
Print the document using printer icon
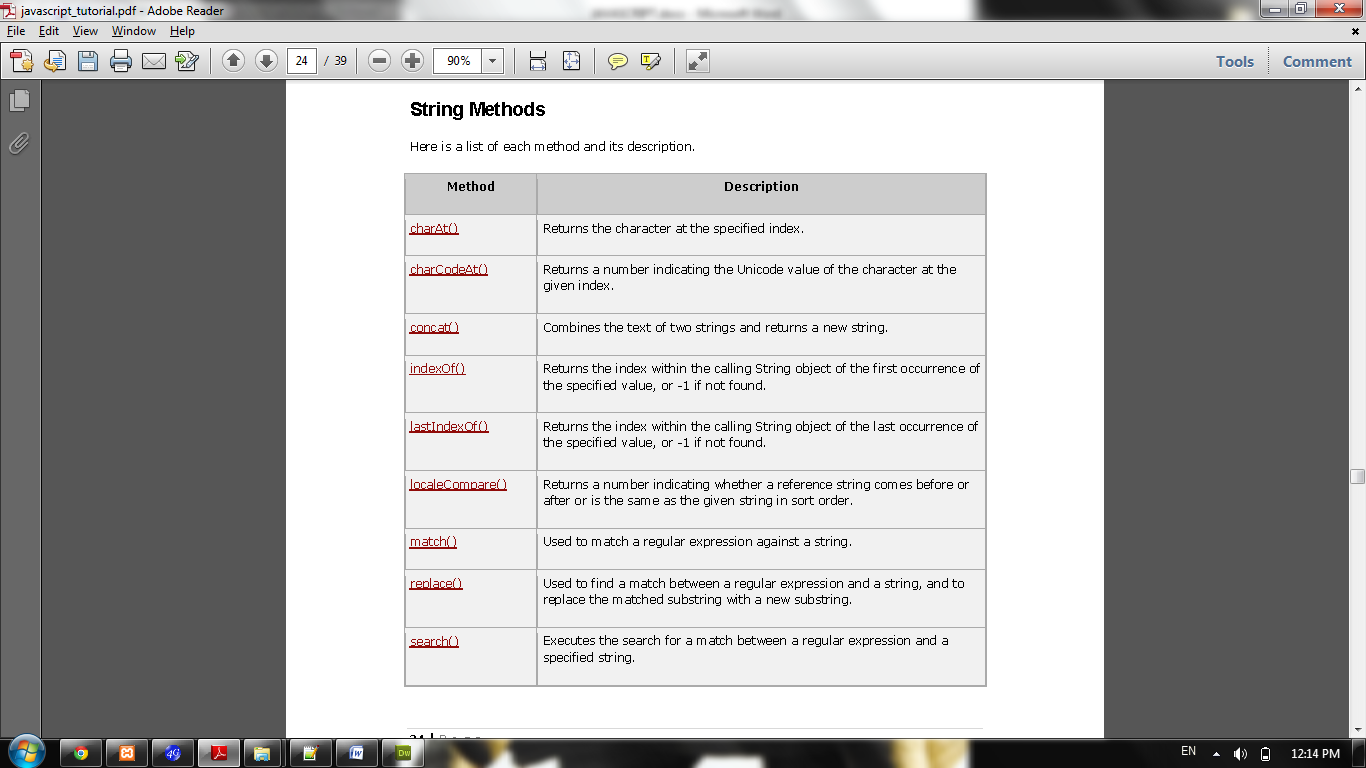[121, 61]
